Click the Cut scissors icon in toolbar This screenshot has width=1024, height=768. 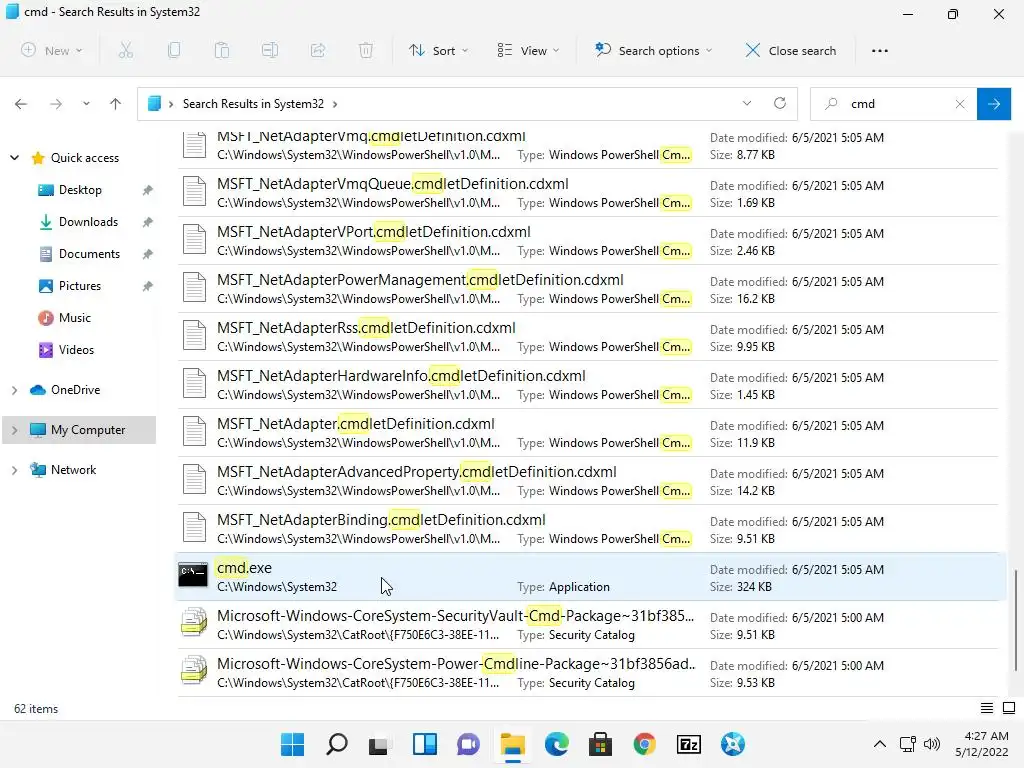tap(125, 50)
